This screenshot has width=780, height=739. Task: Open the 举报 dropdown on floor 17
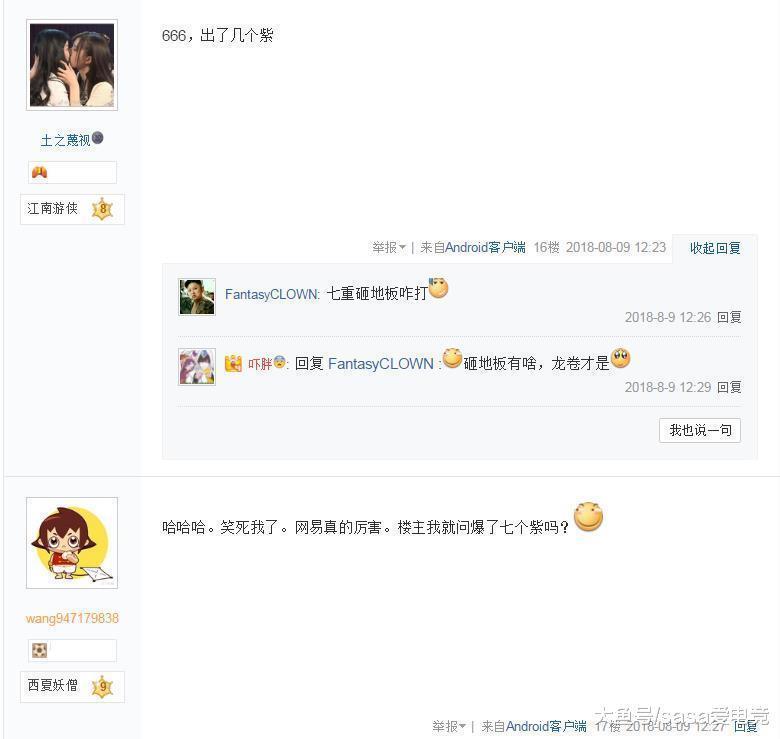[448, 727]
